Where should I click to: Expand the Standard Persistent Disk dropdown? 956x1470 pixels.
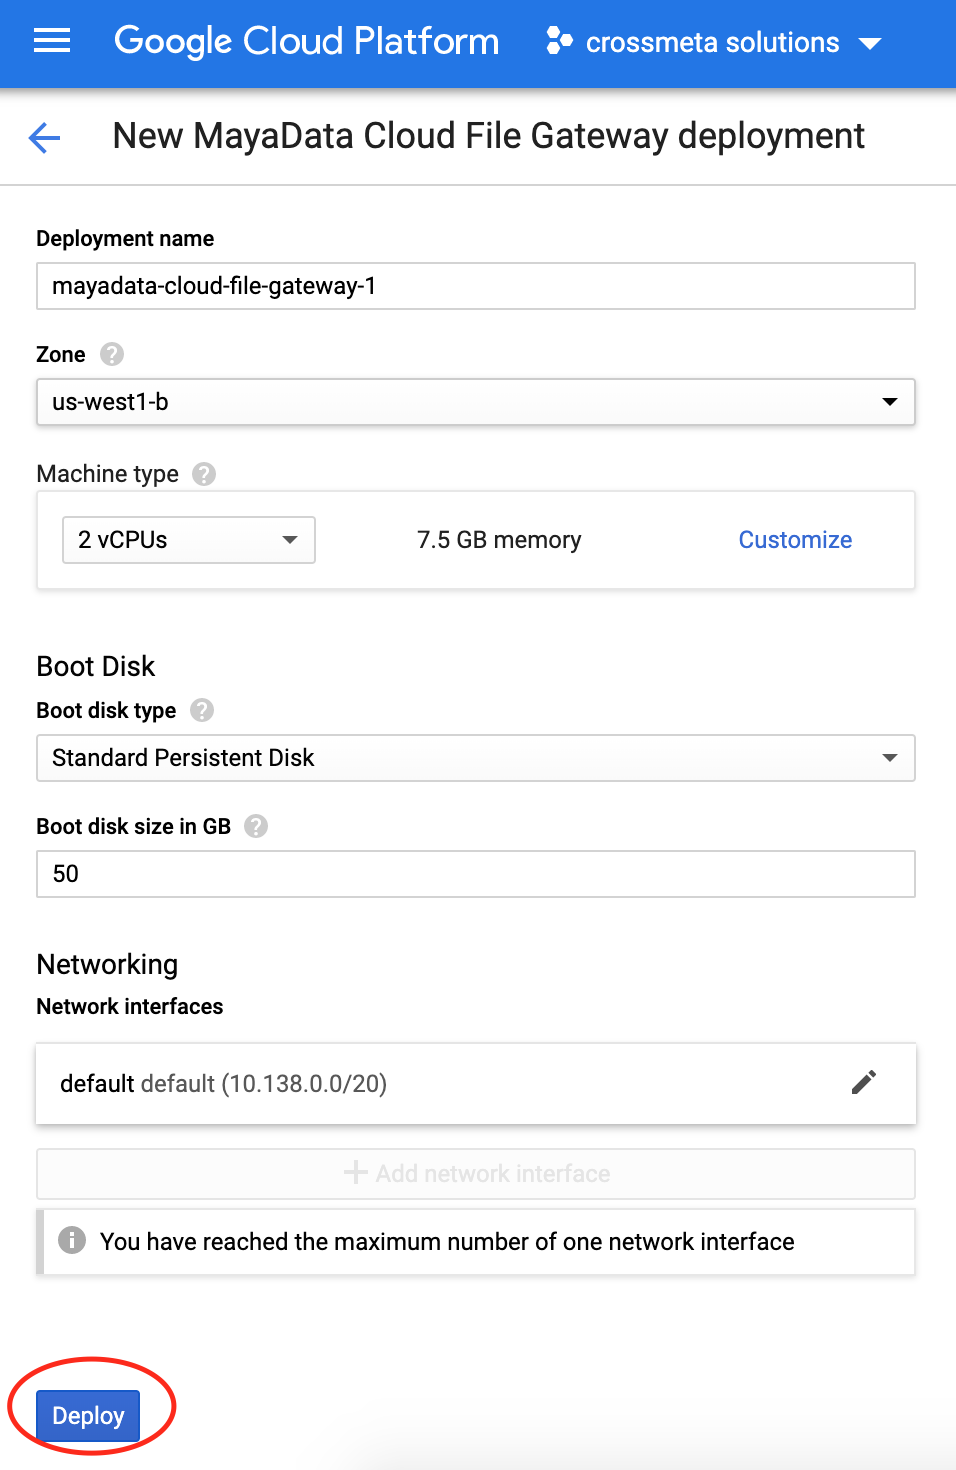[476, 758]
